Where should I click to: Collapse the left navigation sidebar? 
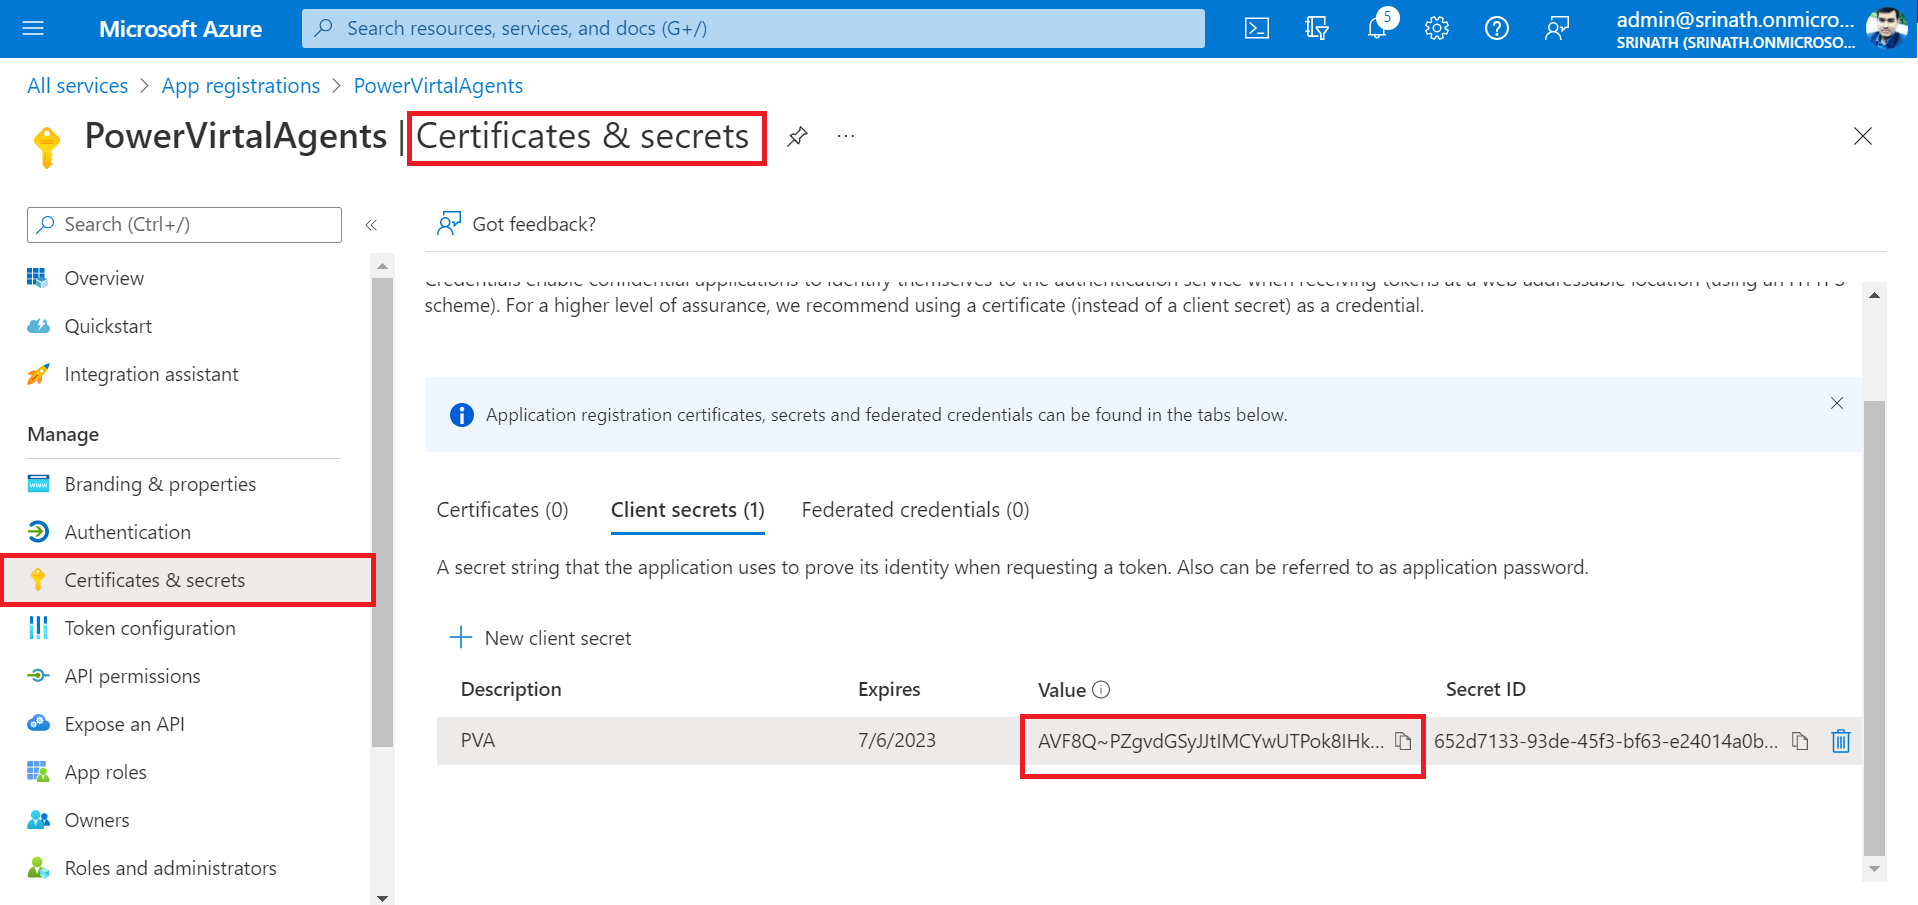(371, 225)
